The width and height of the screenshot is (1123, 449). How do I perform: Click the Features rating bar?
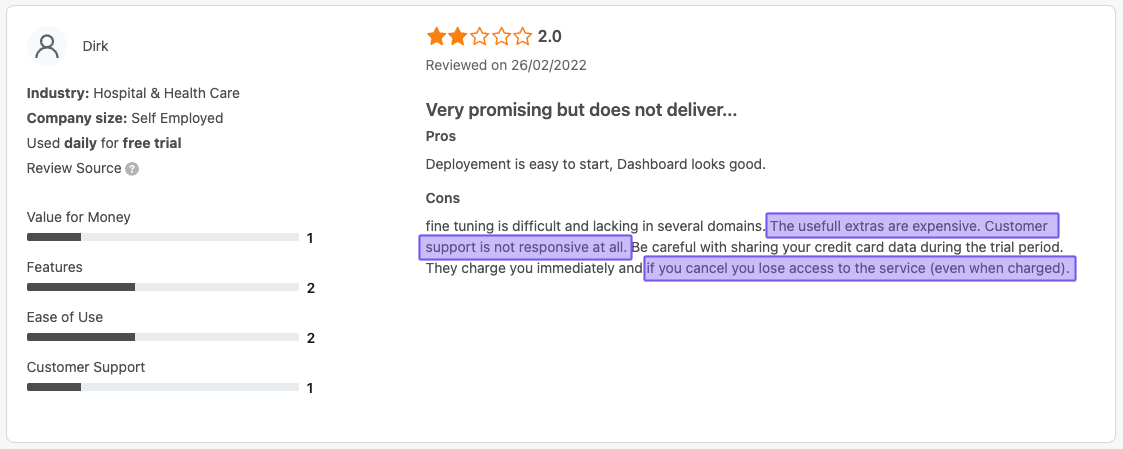[163, 287]
